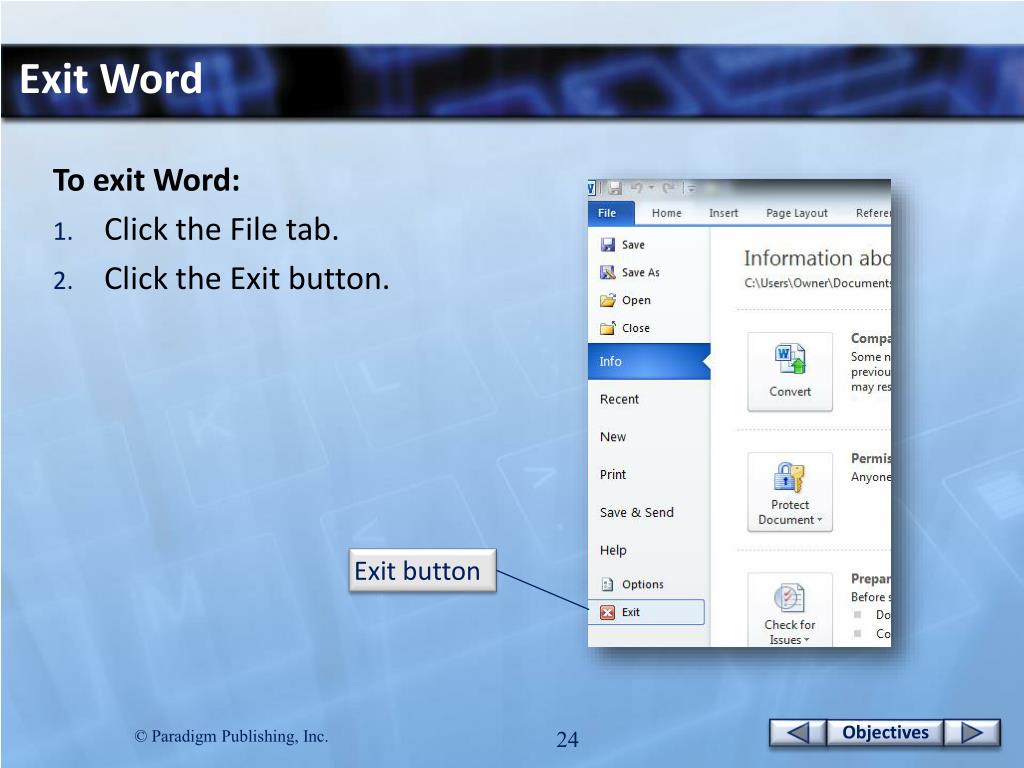Click the Convert document icon
Screen dimensions: 1024x768
[790, 359]
